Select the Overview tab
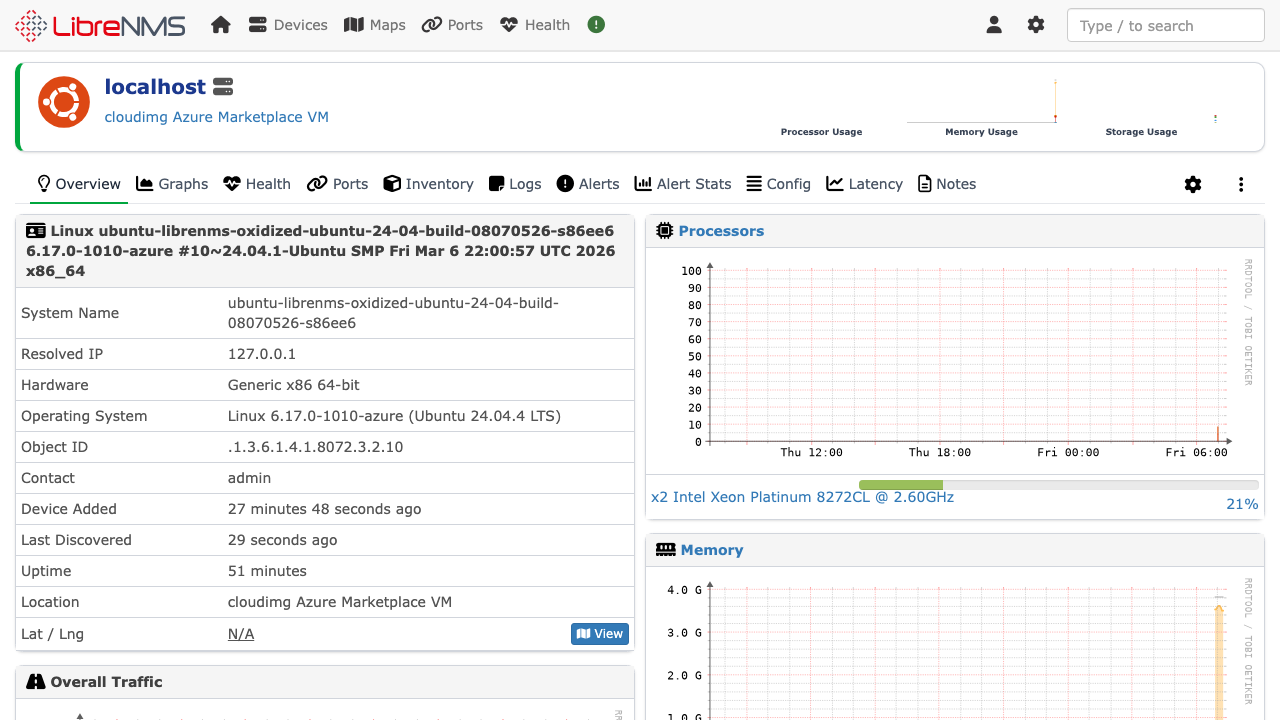The image size is (1280, 720). (x=78, y=184)
